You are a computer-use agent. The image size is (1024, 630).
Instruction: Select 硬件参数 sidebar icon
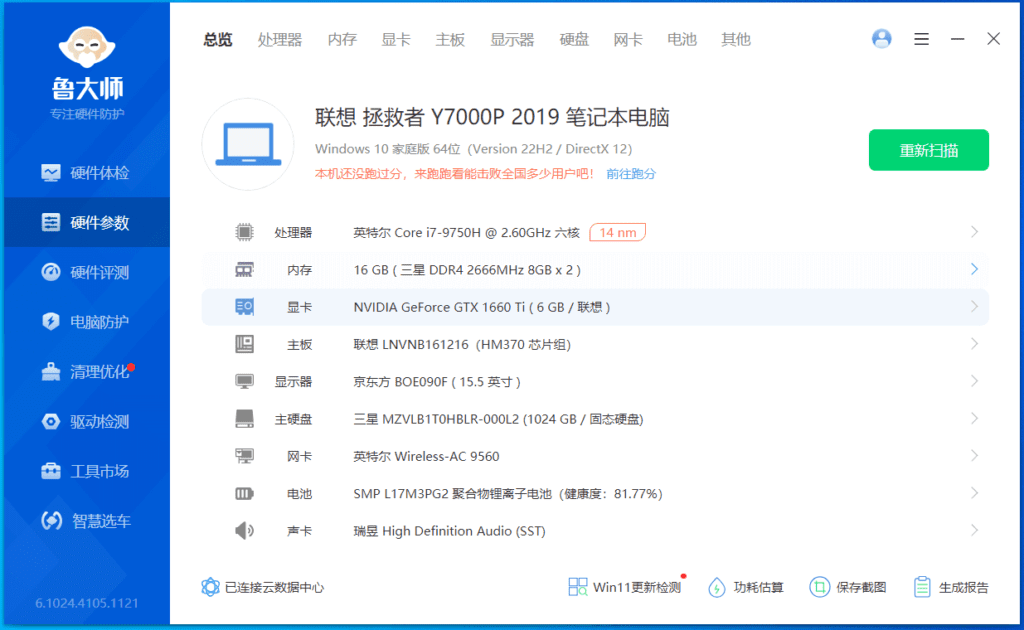coord(50,223)
